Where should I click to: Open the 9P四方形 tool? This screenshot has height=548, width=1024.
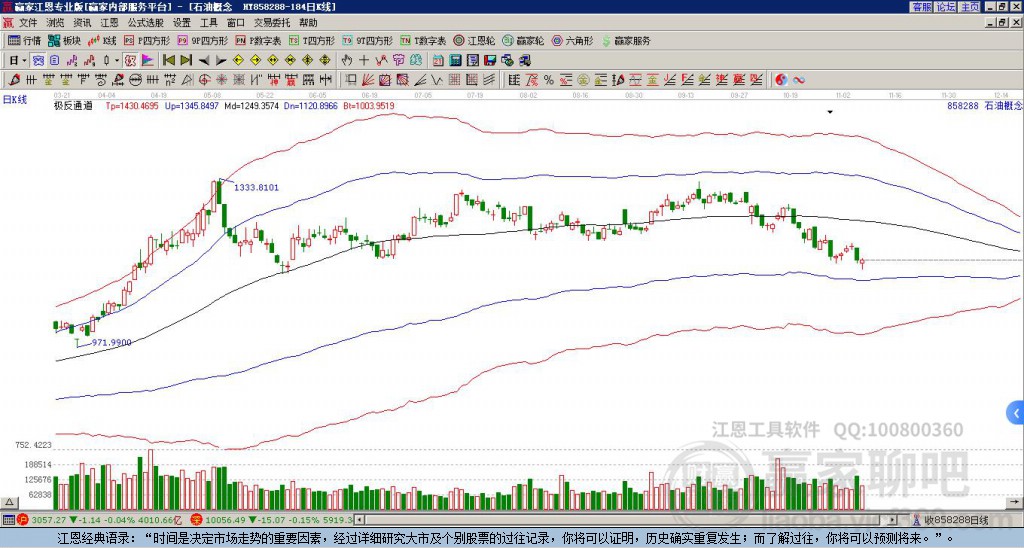coord(202,40)
